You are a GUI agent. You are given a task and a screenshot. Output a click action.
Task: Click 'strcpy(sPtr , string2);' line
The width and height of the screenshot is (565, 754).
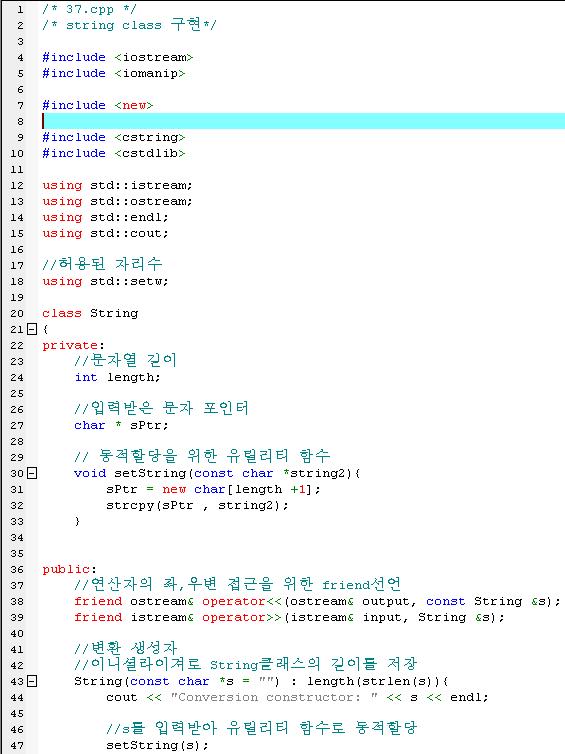coord(197,505)
